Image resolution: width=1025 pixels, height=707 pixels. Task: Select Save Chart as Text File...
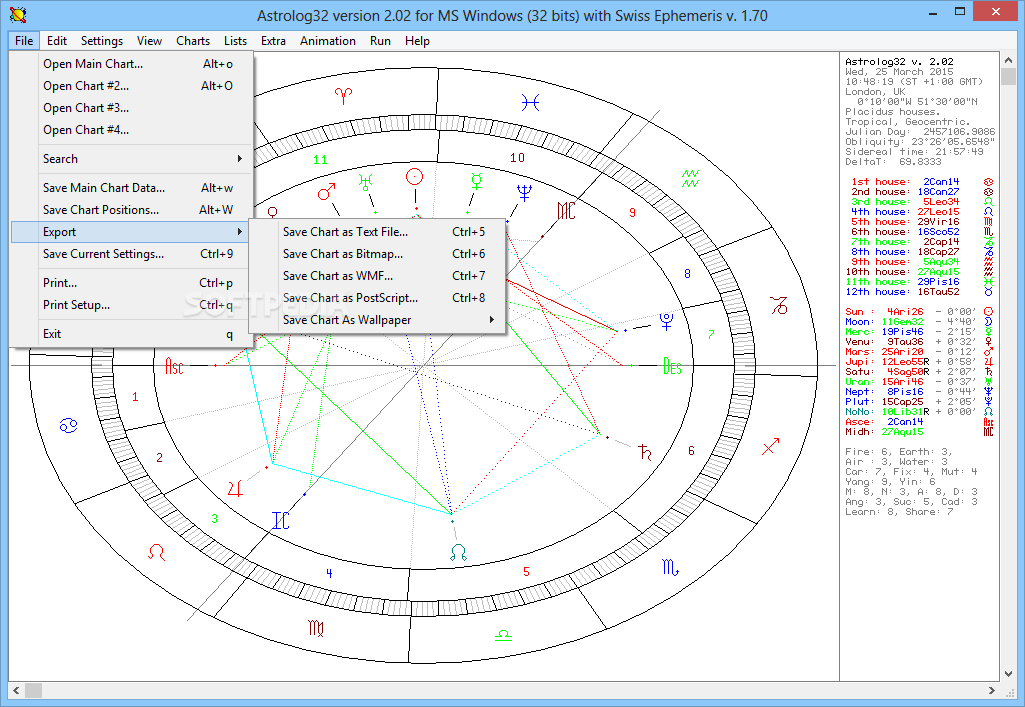377,232
